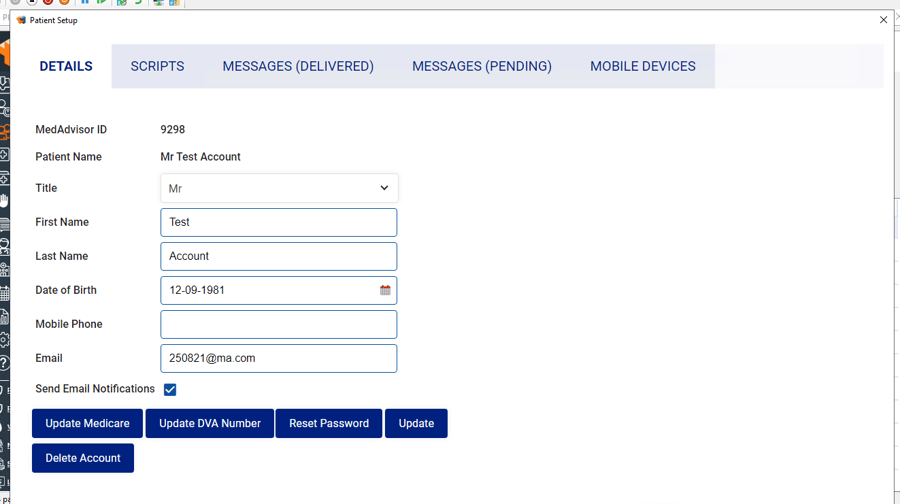Click Update DVA Number button
The height and width of the screenshot is (504, 900).
(210, 424)
